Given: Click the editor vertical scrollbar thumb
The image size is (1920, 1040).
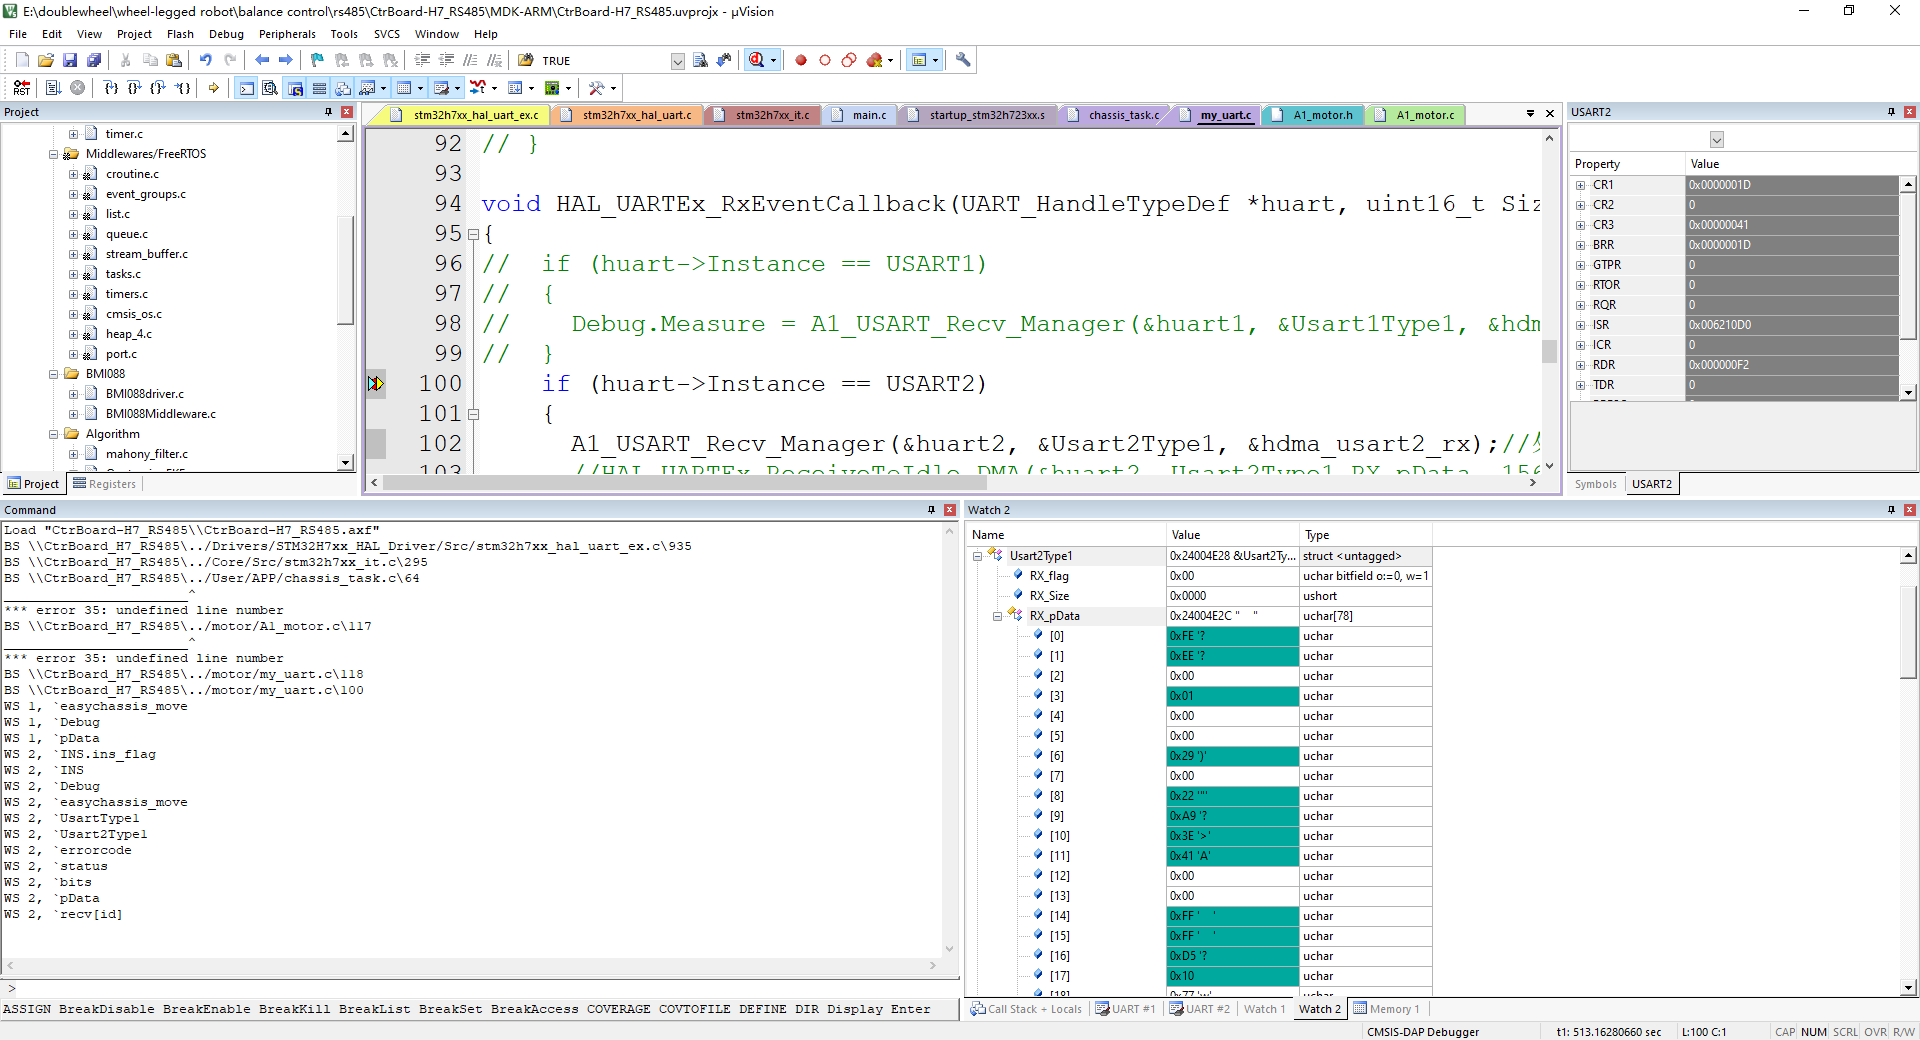Looking at the screenshot, I should [1549, 351].
